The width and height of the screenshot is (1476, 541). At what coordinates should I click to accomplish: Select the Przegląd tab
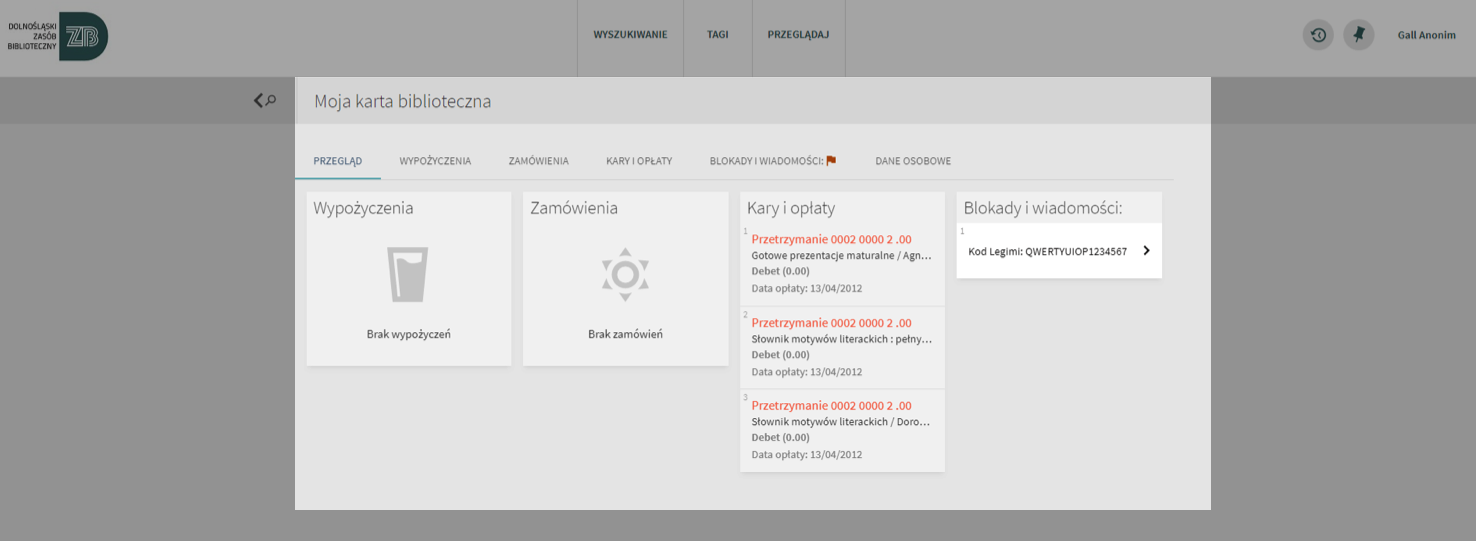338,161
